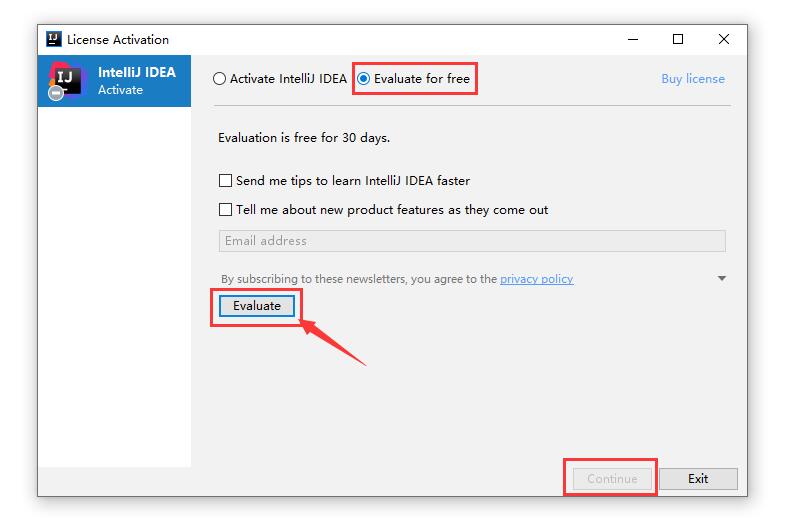This screenshot has width=794, height=529.
Task: Close the License Activation window
Action: (x=724, y=39)
